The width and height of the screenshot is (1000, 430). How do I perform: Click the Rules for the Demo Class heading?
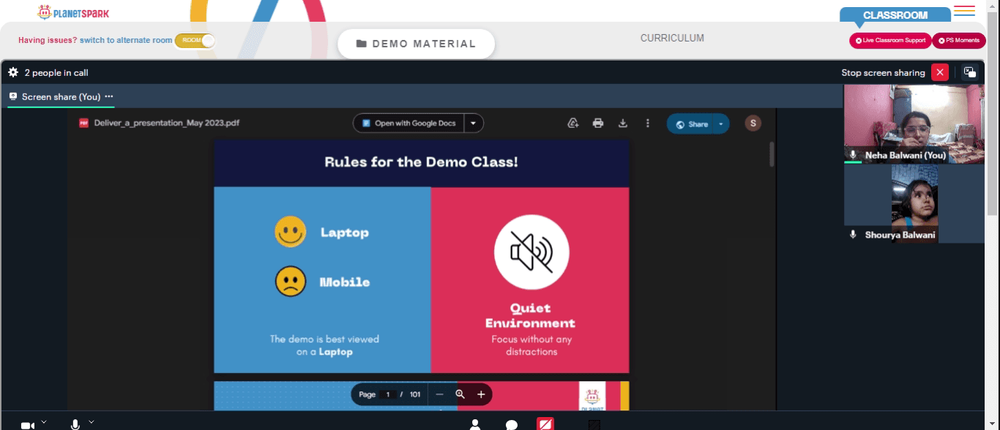click(x=421, y=162)
